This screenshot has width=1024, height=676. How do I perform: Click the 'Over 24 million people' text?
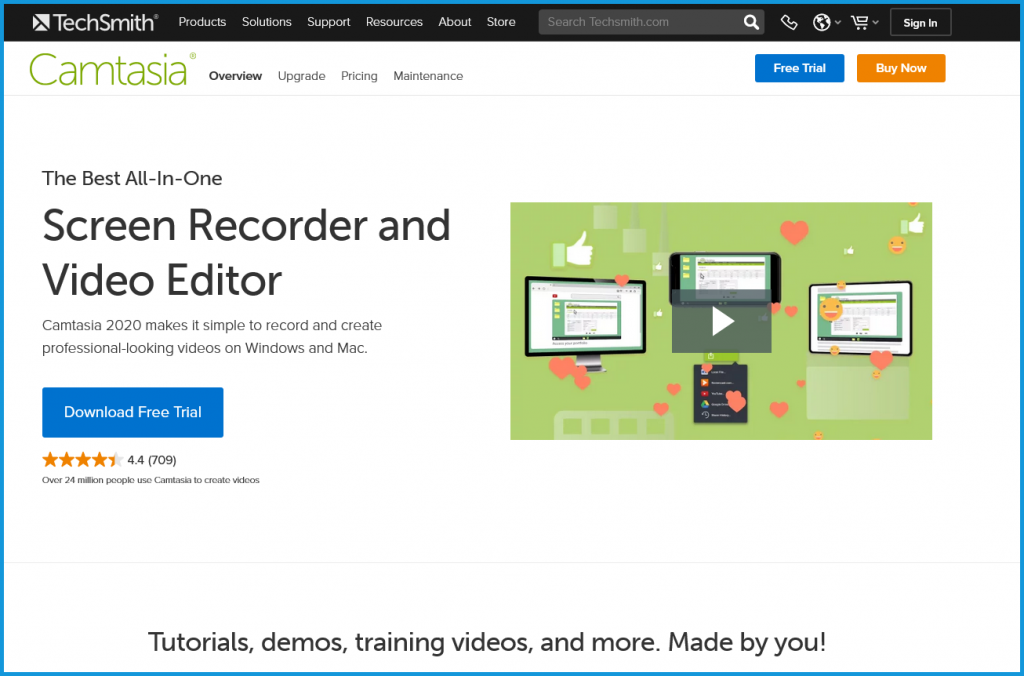point(151,479)
